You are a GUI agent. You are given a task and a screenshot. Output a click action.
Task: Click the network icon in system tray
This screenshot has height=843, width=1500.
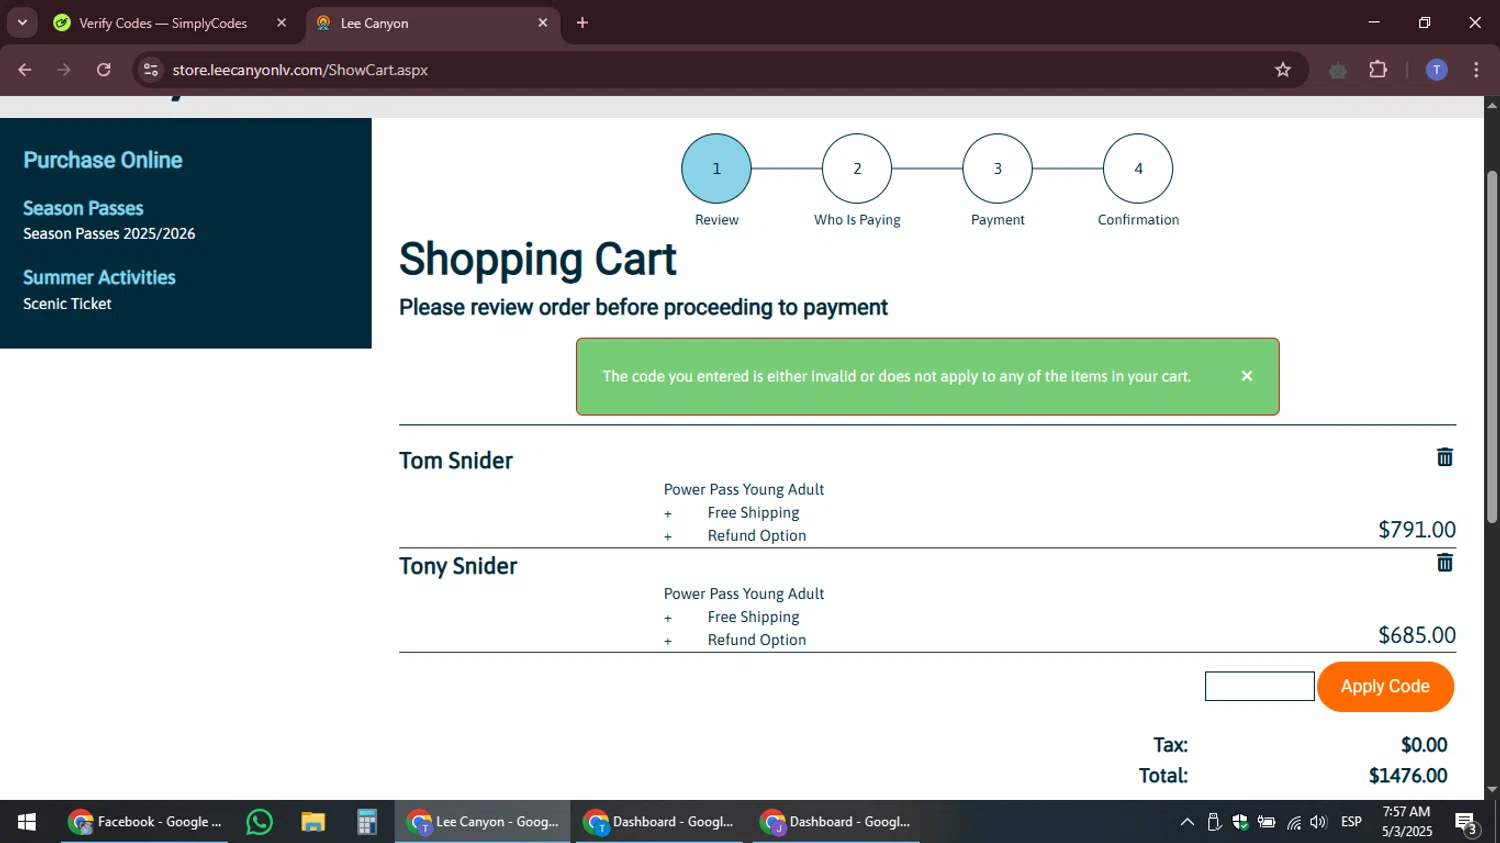click(x=1294, y=822)
